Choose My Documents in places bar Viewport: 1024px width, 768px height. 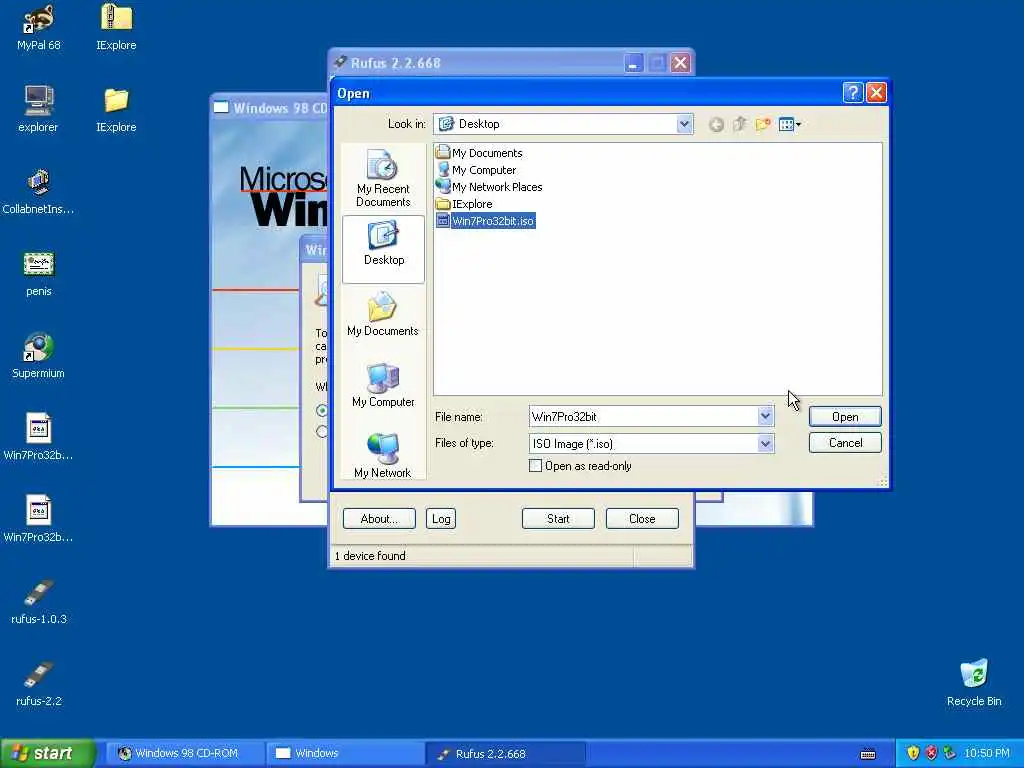tap(383, 315)
